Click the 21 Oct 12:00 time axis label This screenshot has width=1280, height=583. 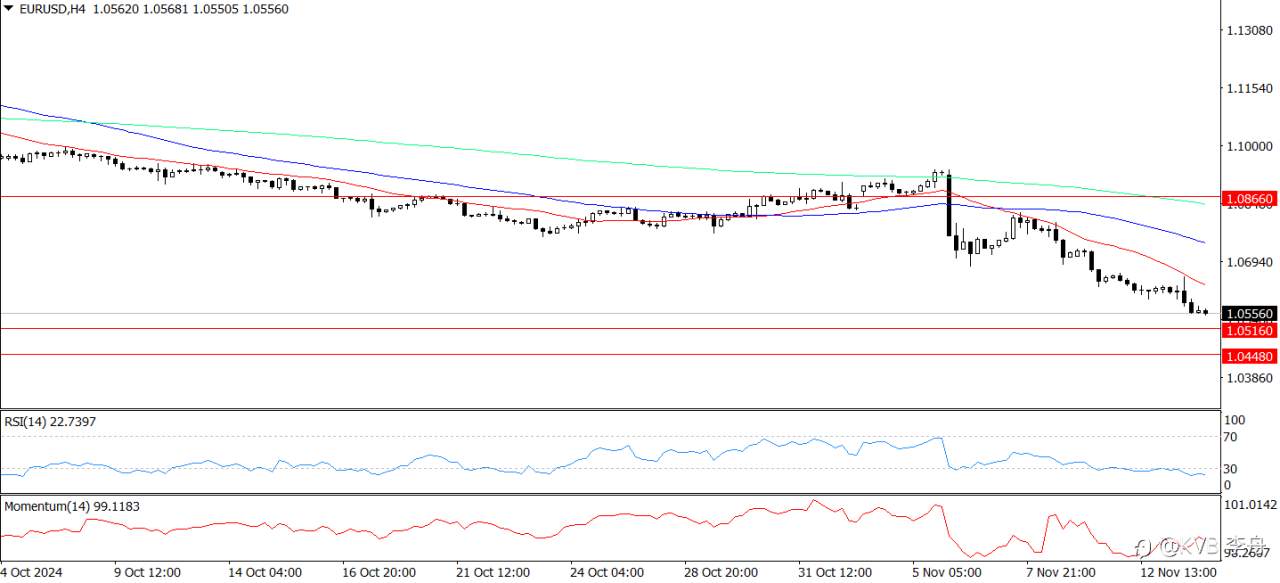(x=492, y=572)
